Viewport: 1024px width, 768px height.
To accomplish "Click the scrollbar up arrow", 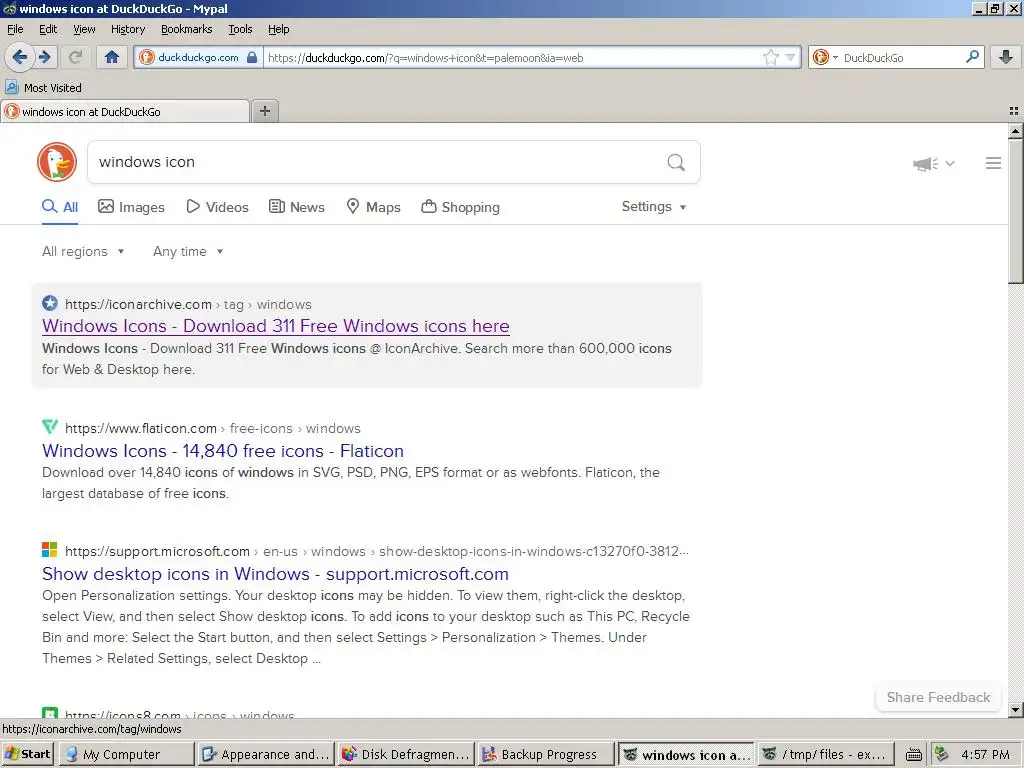I will [1015, 131].
